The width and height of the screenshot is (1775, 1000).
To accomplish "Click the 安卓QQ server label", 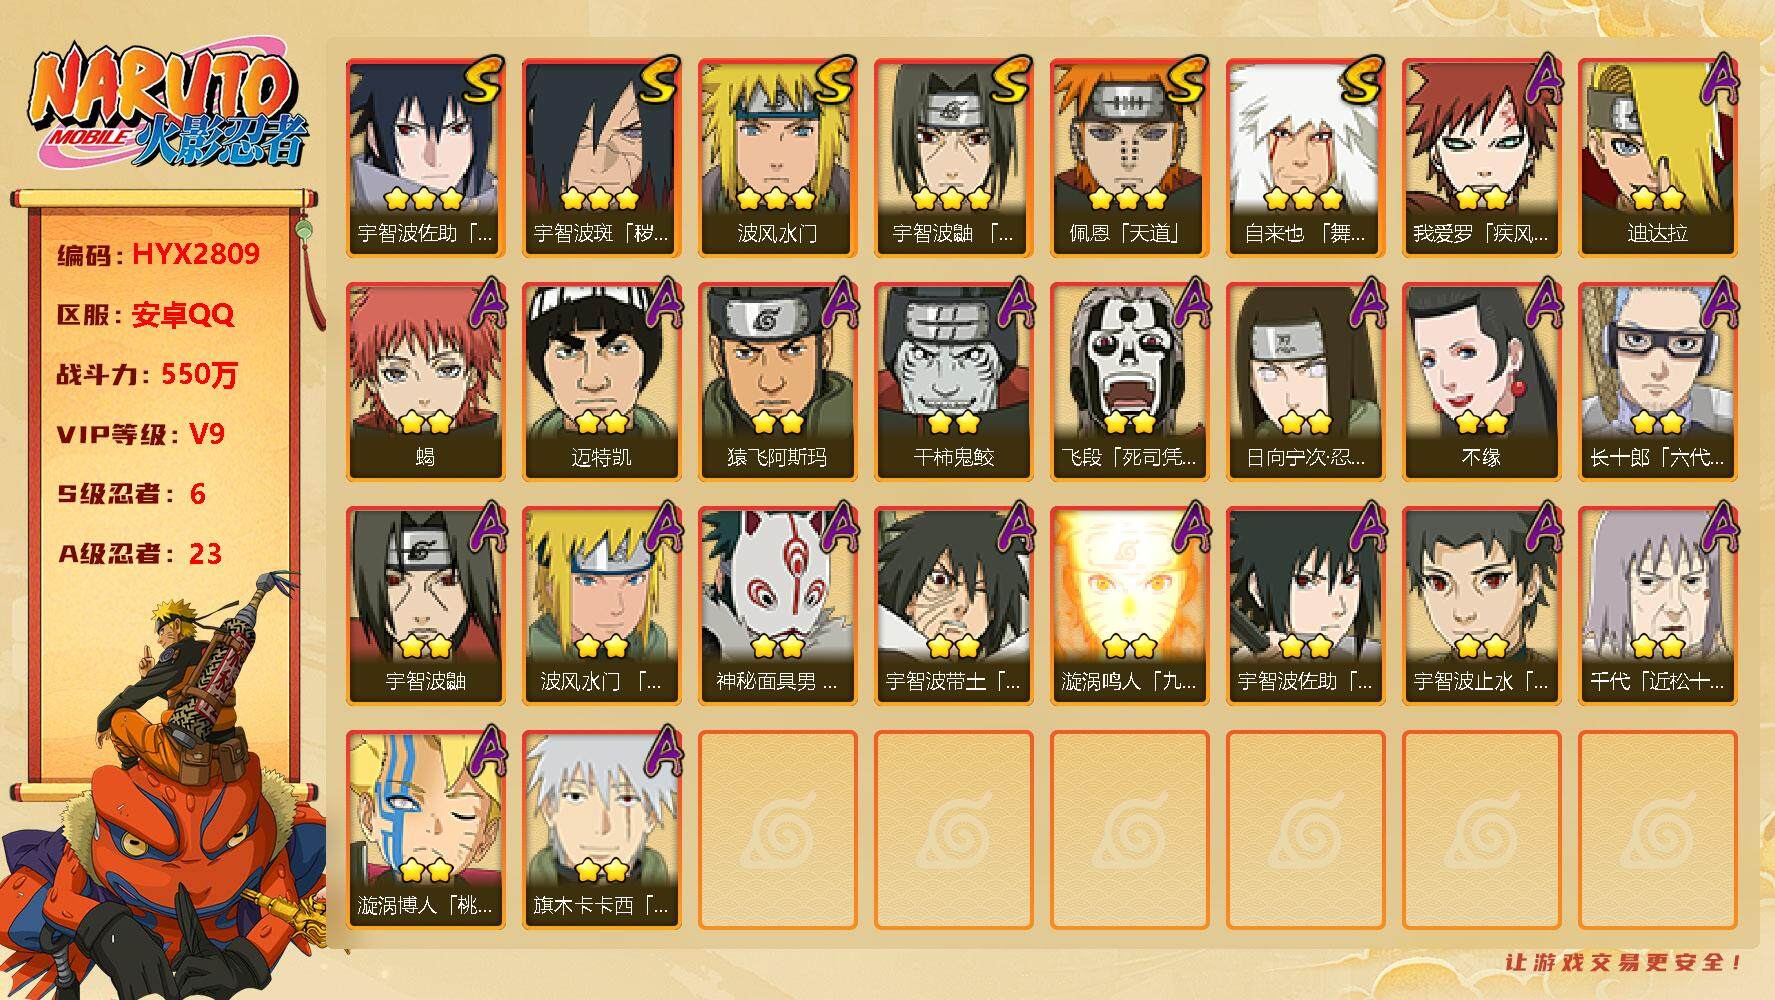I will tap(183, 315).
